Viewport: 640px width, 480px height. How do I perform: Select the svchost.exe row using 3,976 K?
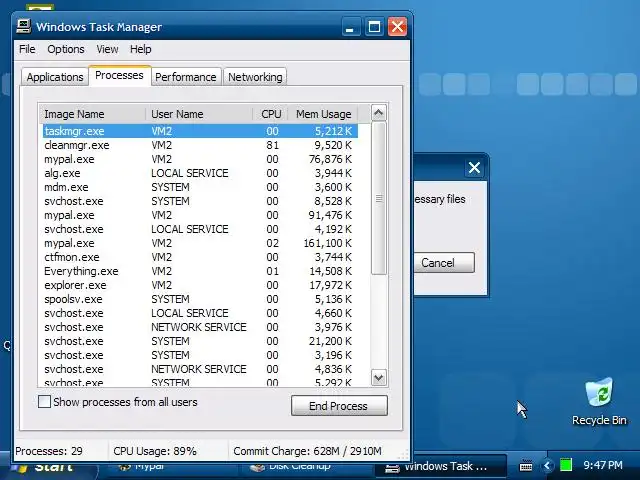pos(200,327)
